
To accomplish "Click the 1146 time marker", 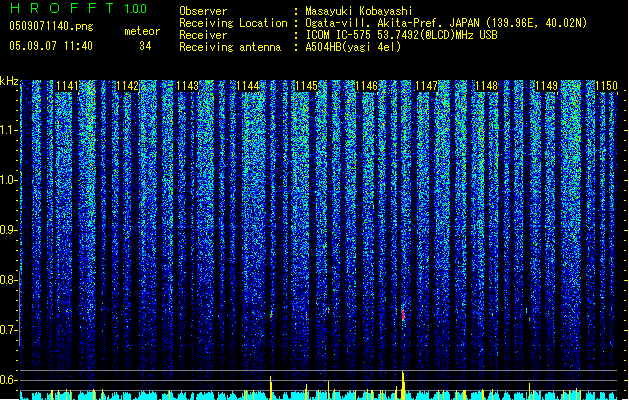I will click(366, 86).
